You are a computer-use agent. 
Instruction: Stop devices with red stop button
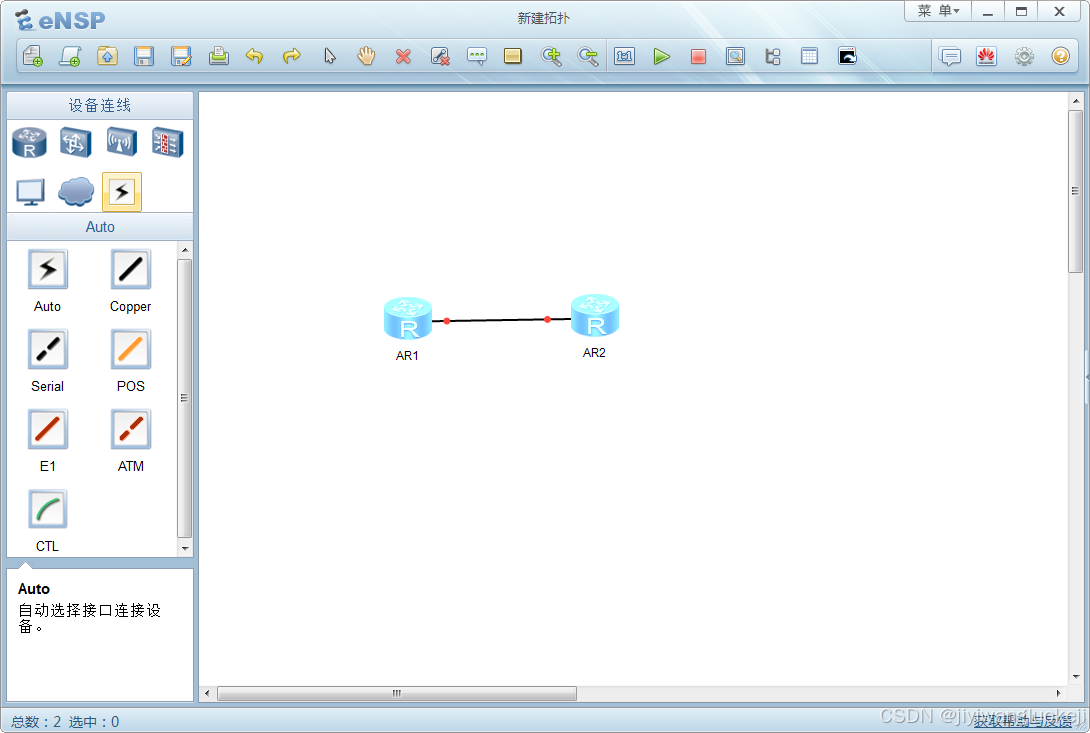(x=699, y=56)
